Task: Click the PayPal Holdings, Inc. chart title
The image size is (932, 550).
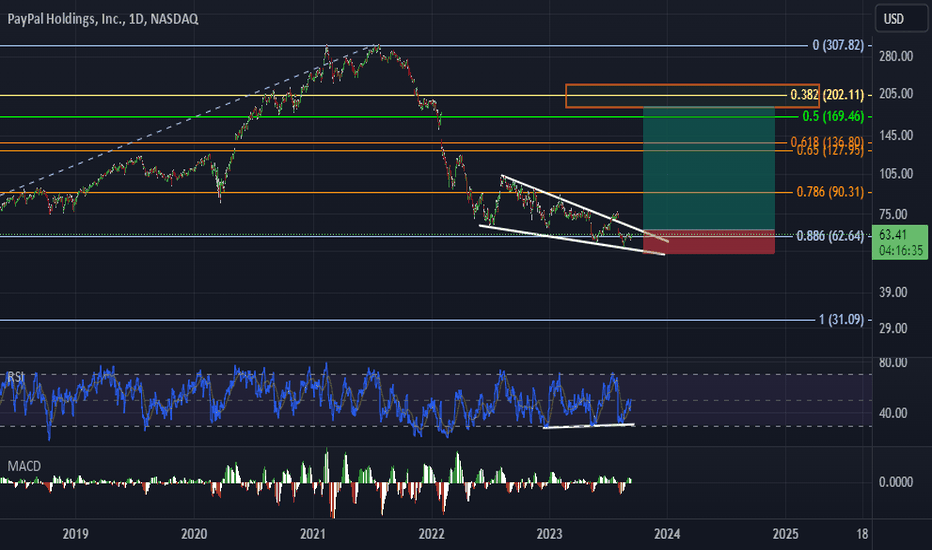Action: [x=103, y=19]
